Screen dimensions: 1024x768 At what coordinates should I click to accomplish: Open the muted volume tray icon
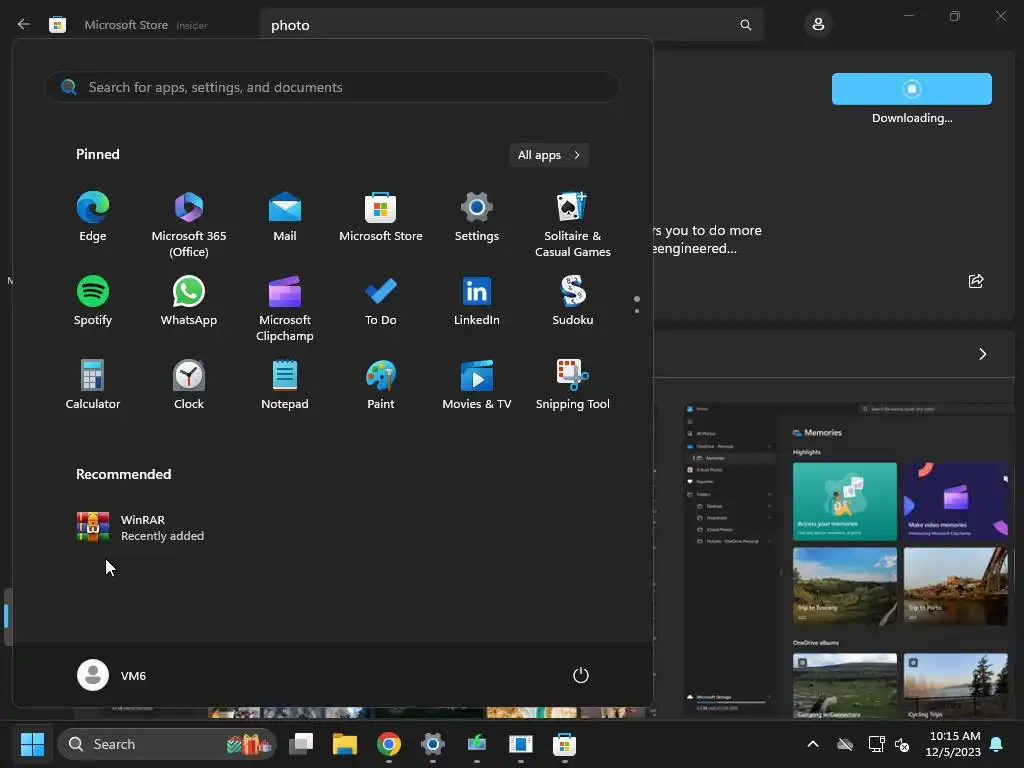click(902, 744)
